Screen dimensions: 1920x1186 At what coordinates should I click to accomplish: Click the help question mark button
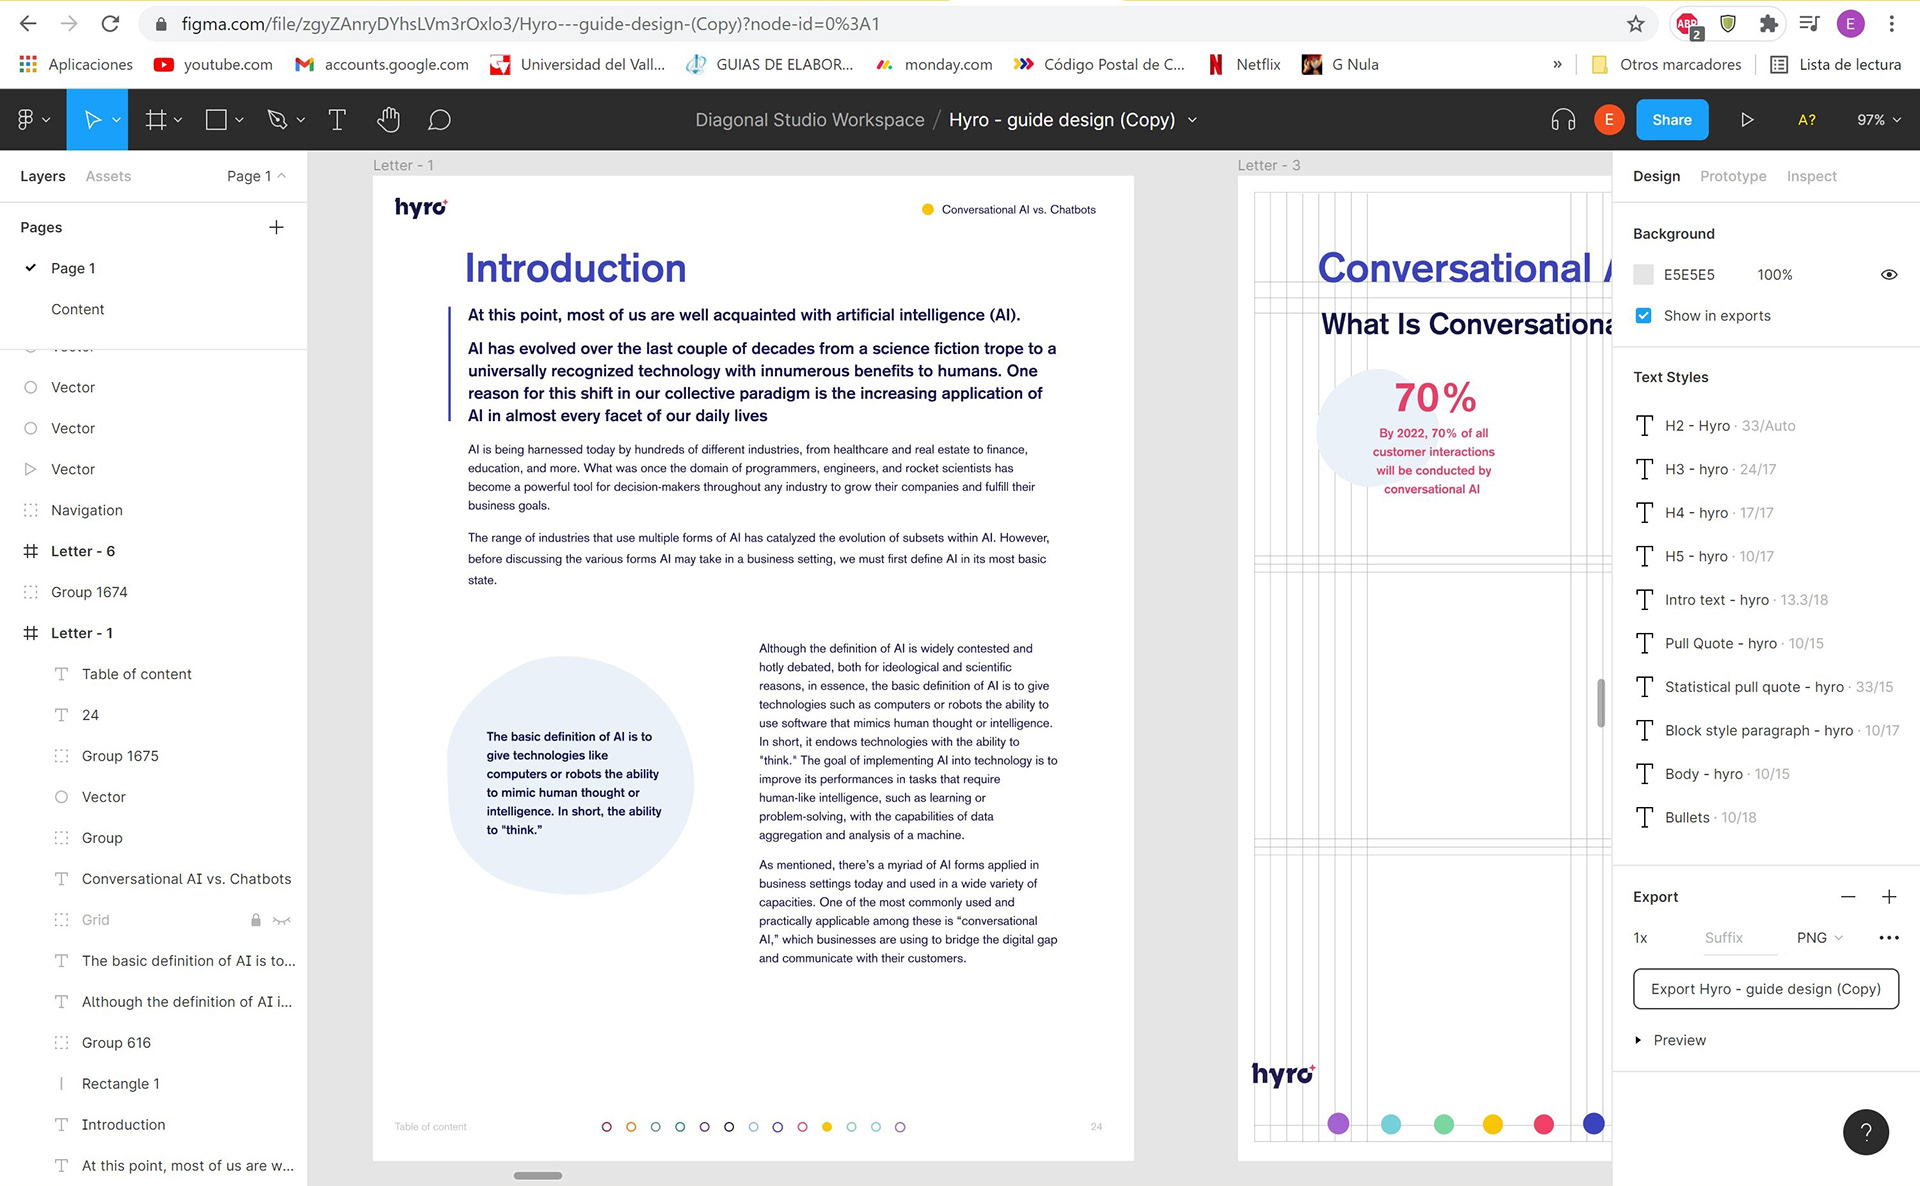click(1866, 1132)
